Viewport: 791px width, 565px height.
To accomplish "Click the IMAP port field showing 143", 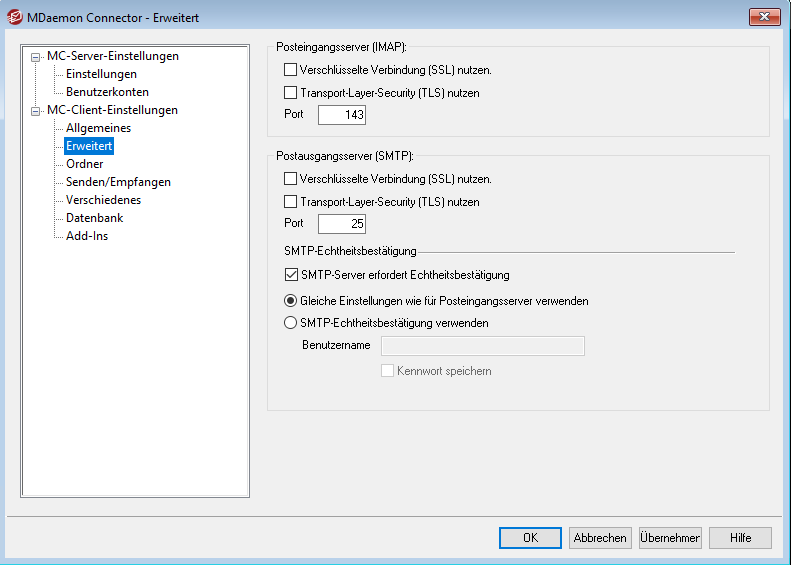I will pos(342,115).
